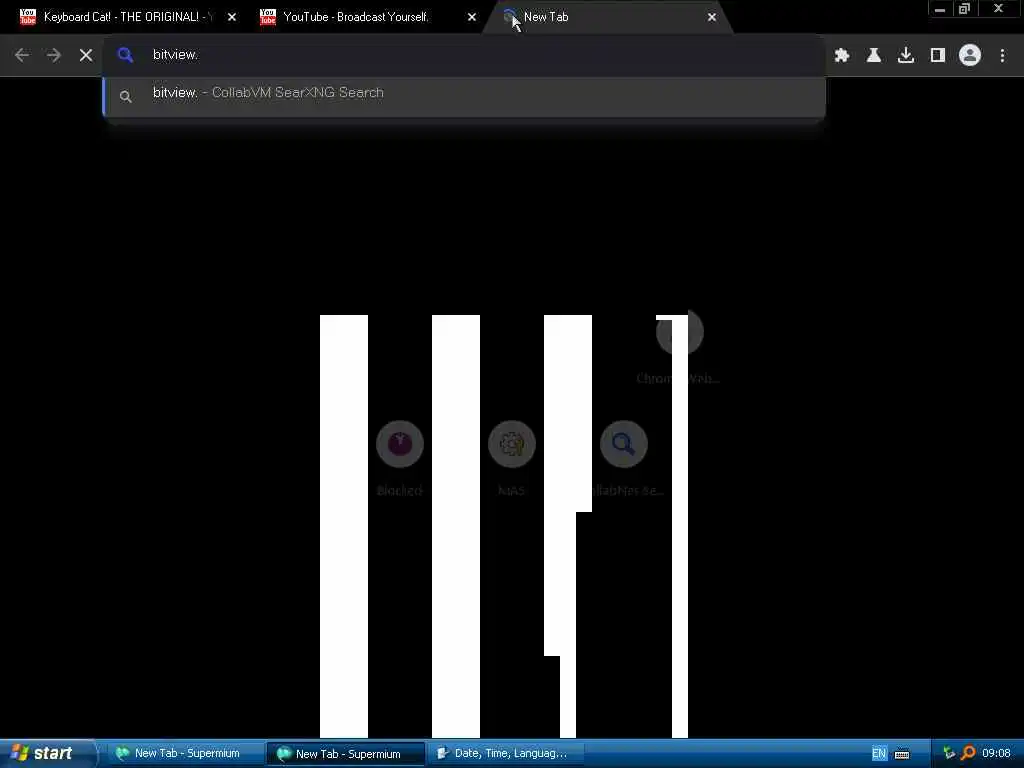Viewport: 1024px width, 768px height.
Task: Open the Downloads tray icon
Action: click(906, 56)
